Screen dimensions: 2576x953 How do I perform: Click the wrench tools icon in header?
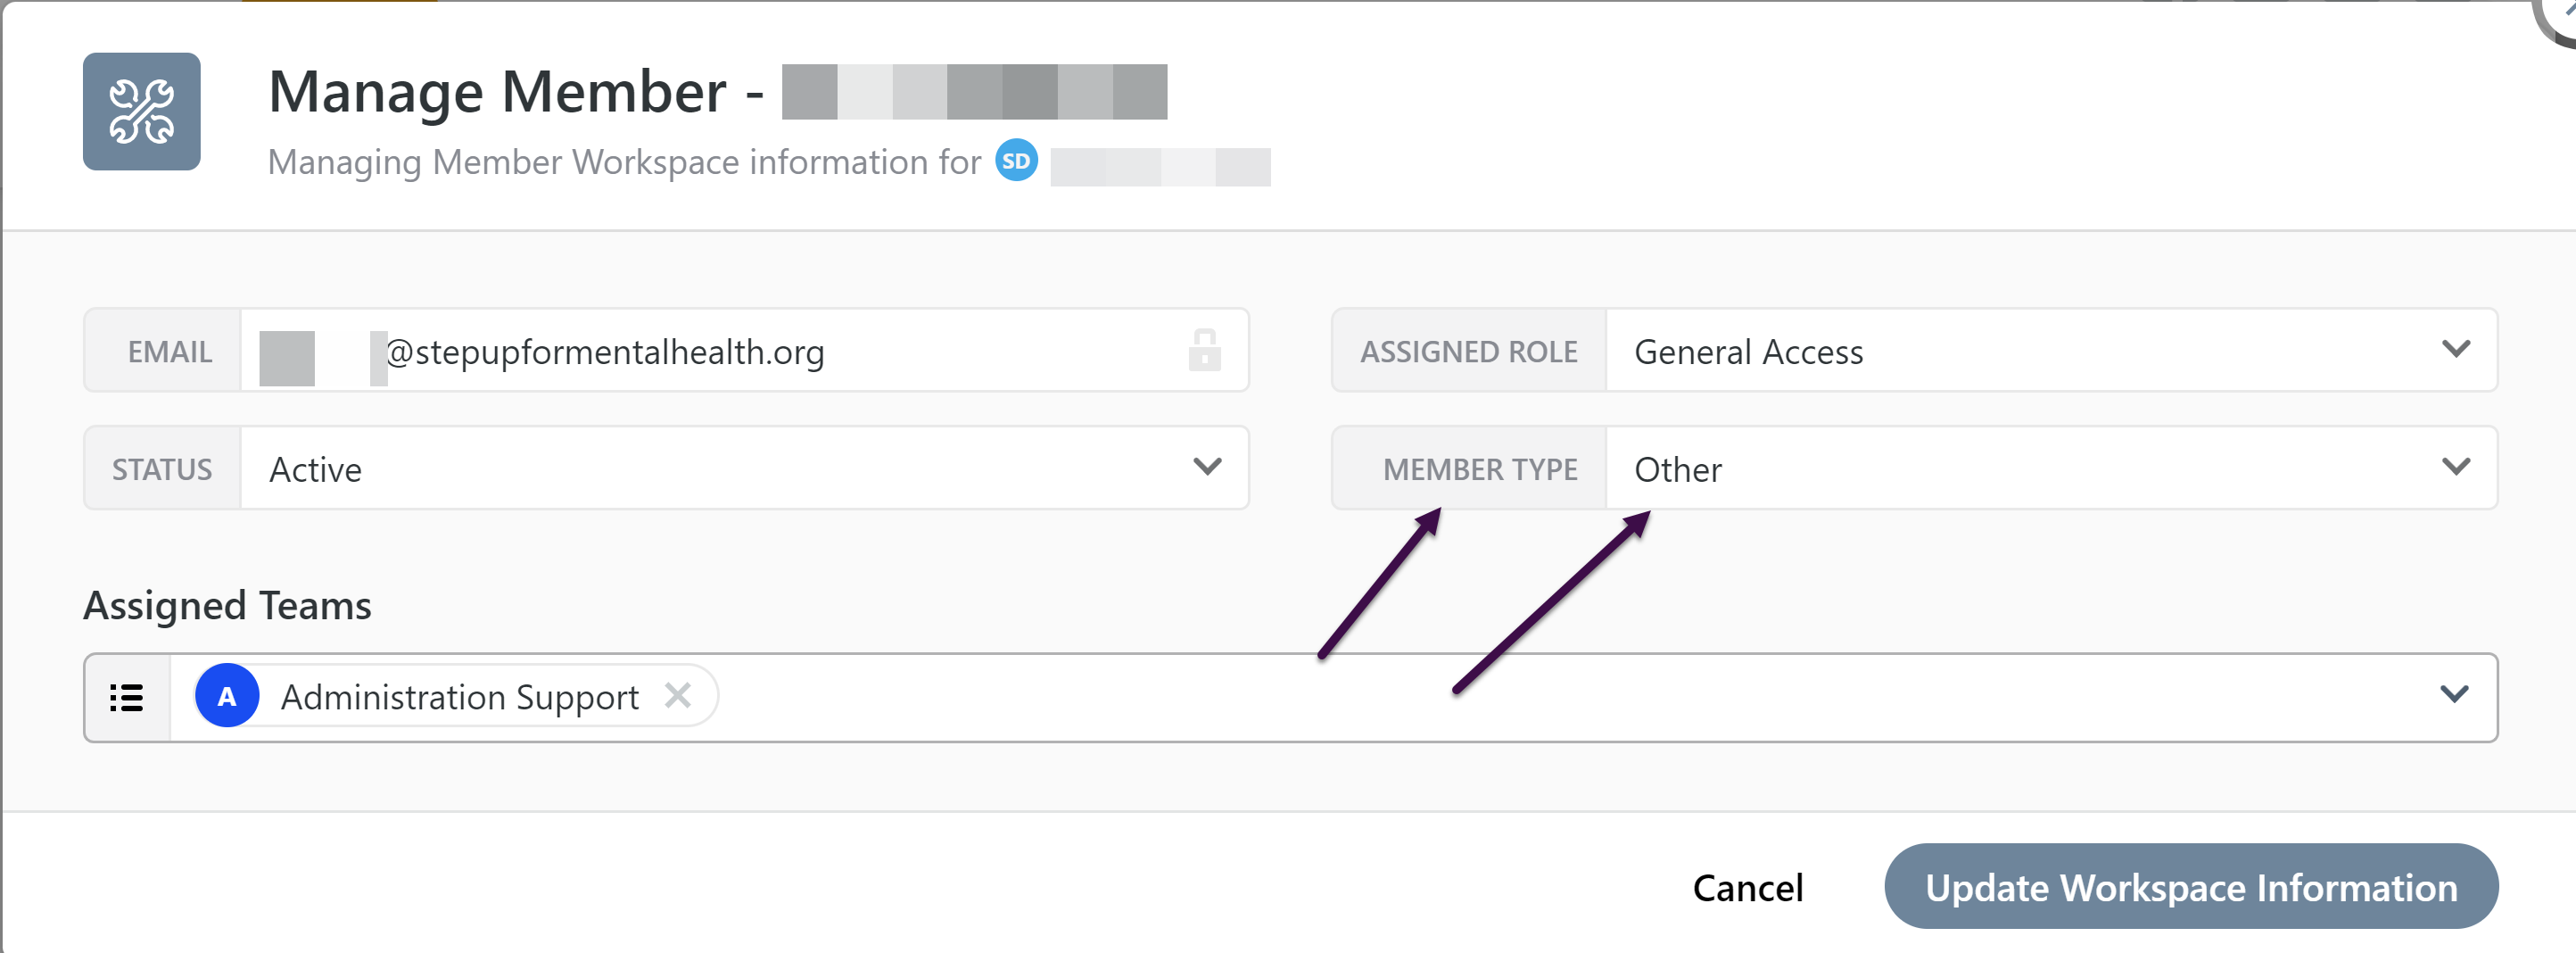pyautogui.click(x=141, y=111)
